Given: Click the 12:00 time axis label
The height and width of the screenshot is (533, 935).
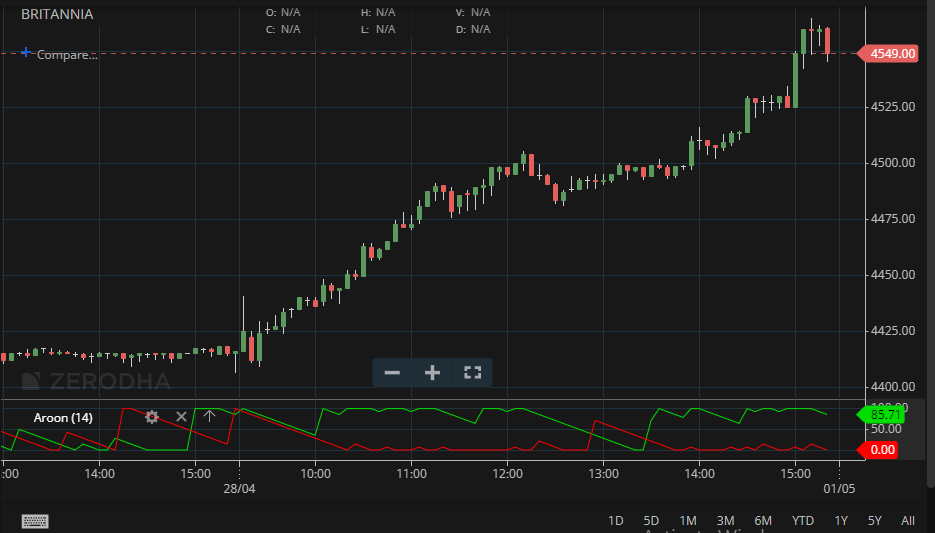Looking at the screenshot, I should pyautogui.click(x=507, y=474).
